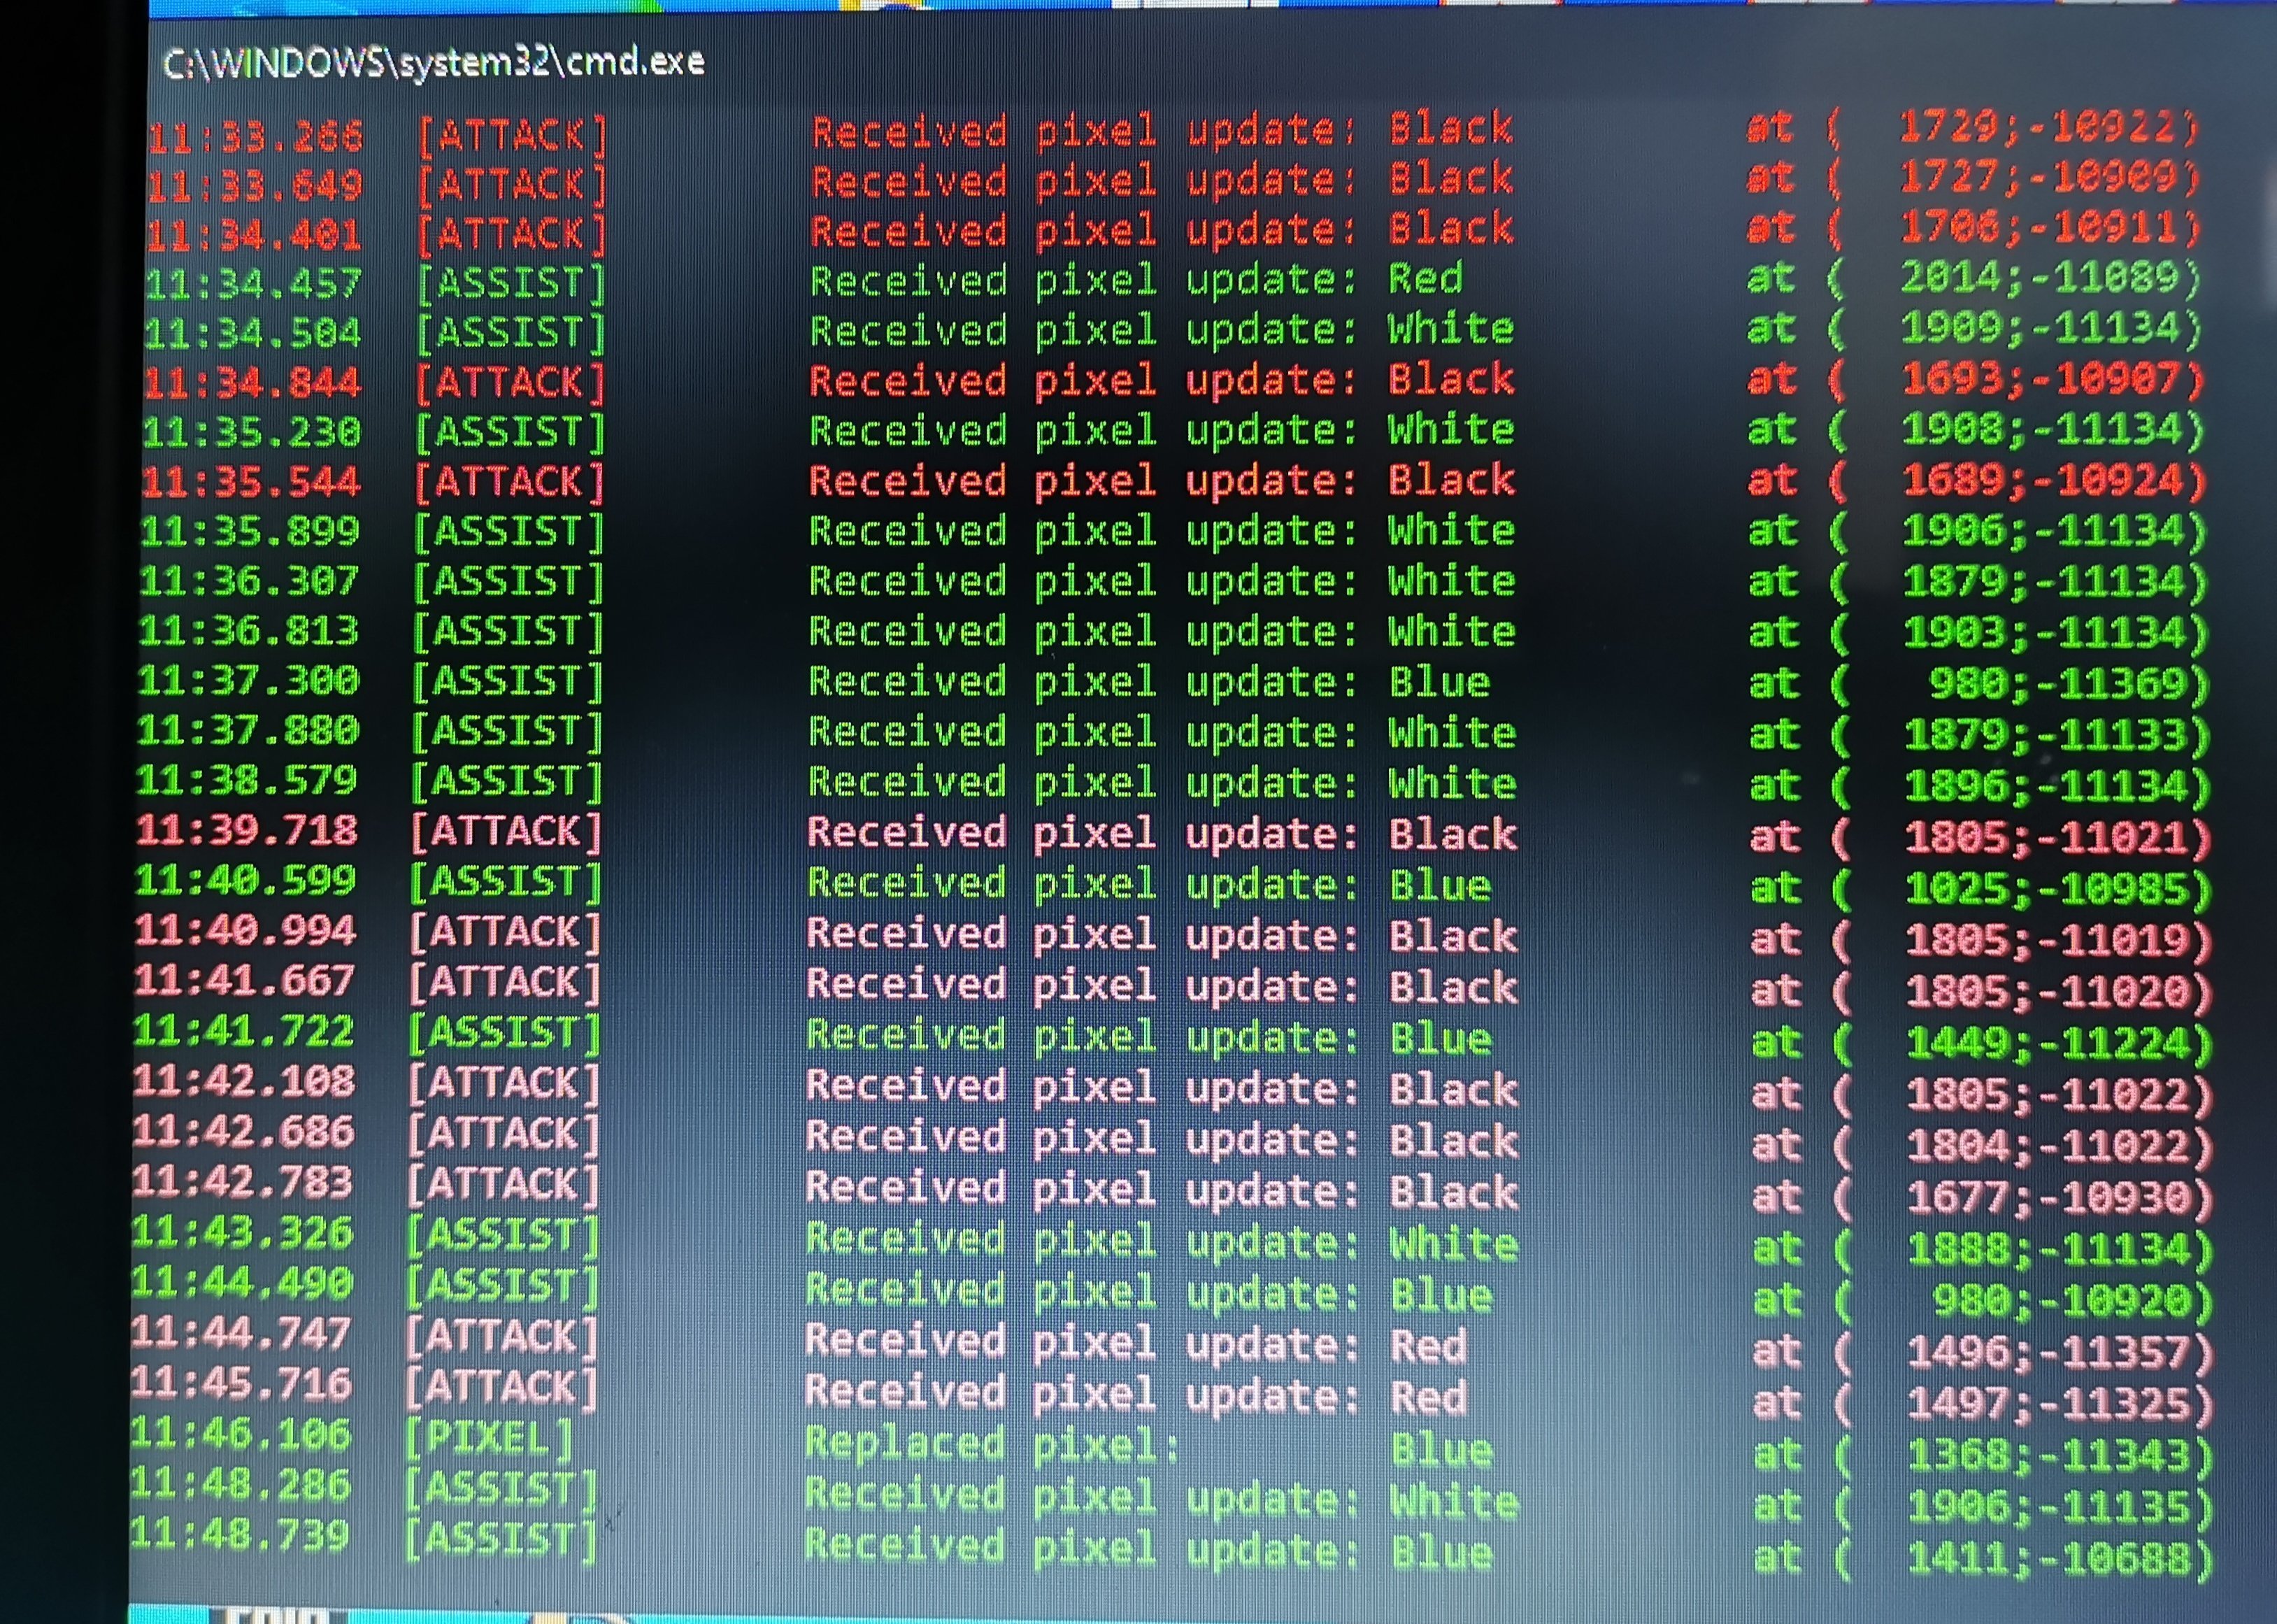Click the timestamp 11:33.266 in the first log line

(255, 136)
